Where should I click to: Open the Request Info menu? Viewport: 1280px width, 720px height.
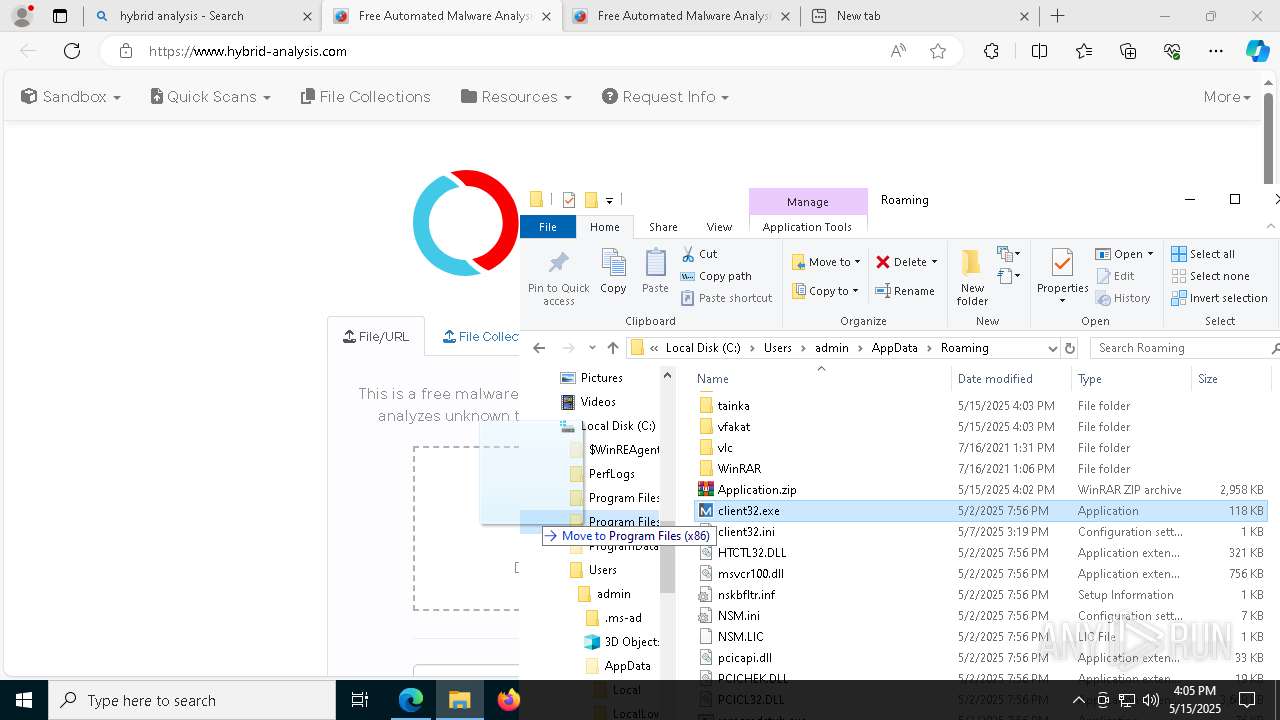pos(665,97)
